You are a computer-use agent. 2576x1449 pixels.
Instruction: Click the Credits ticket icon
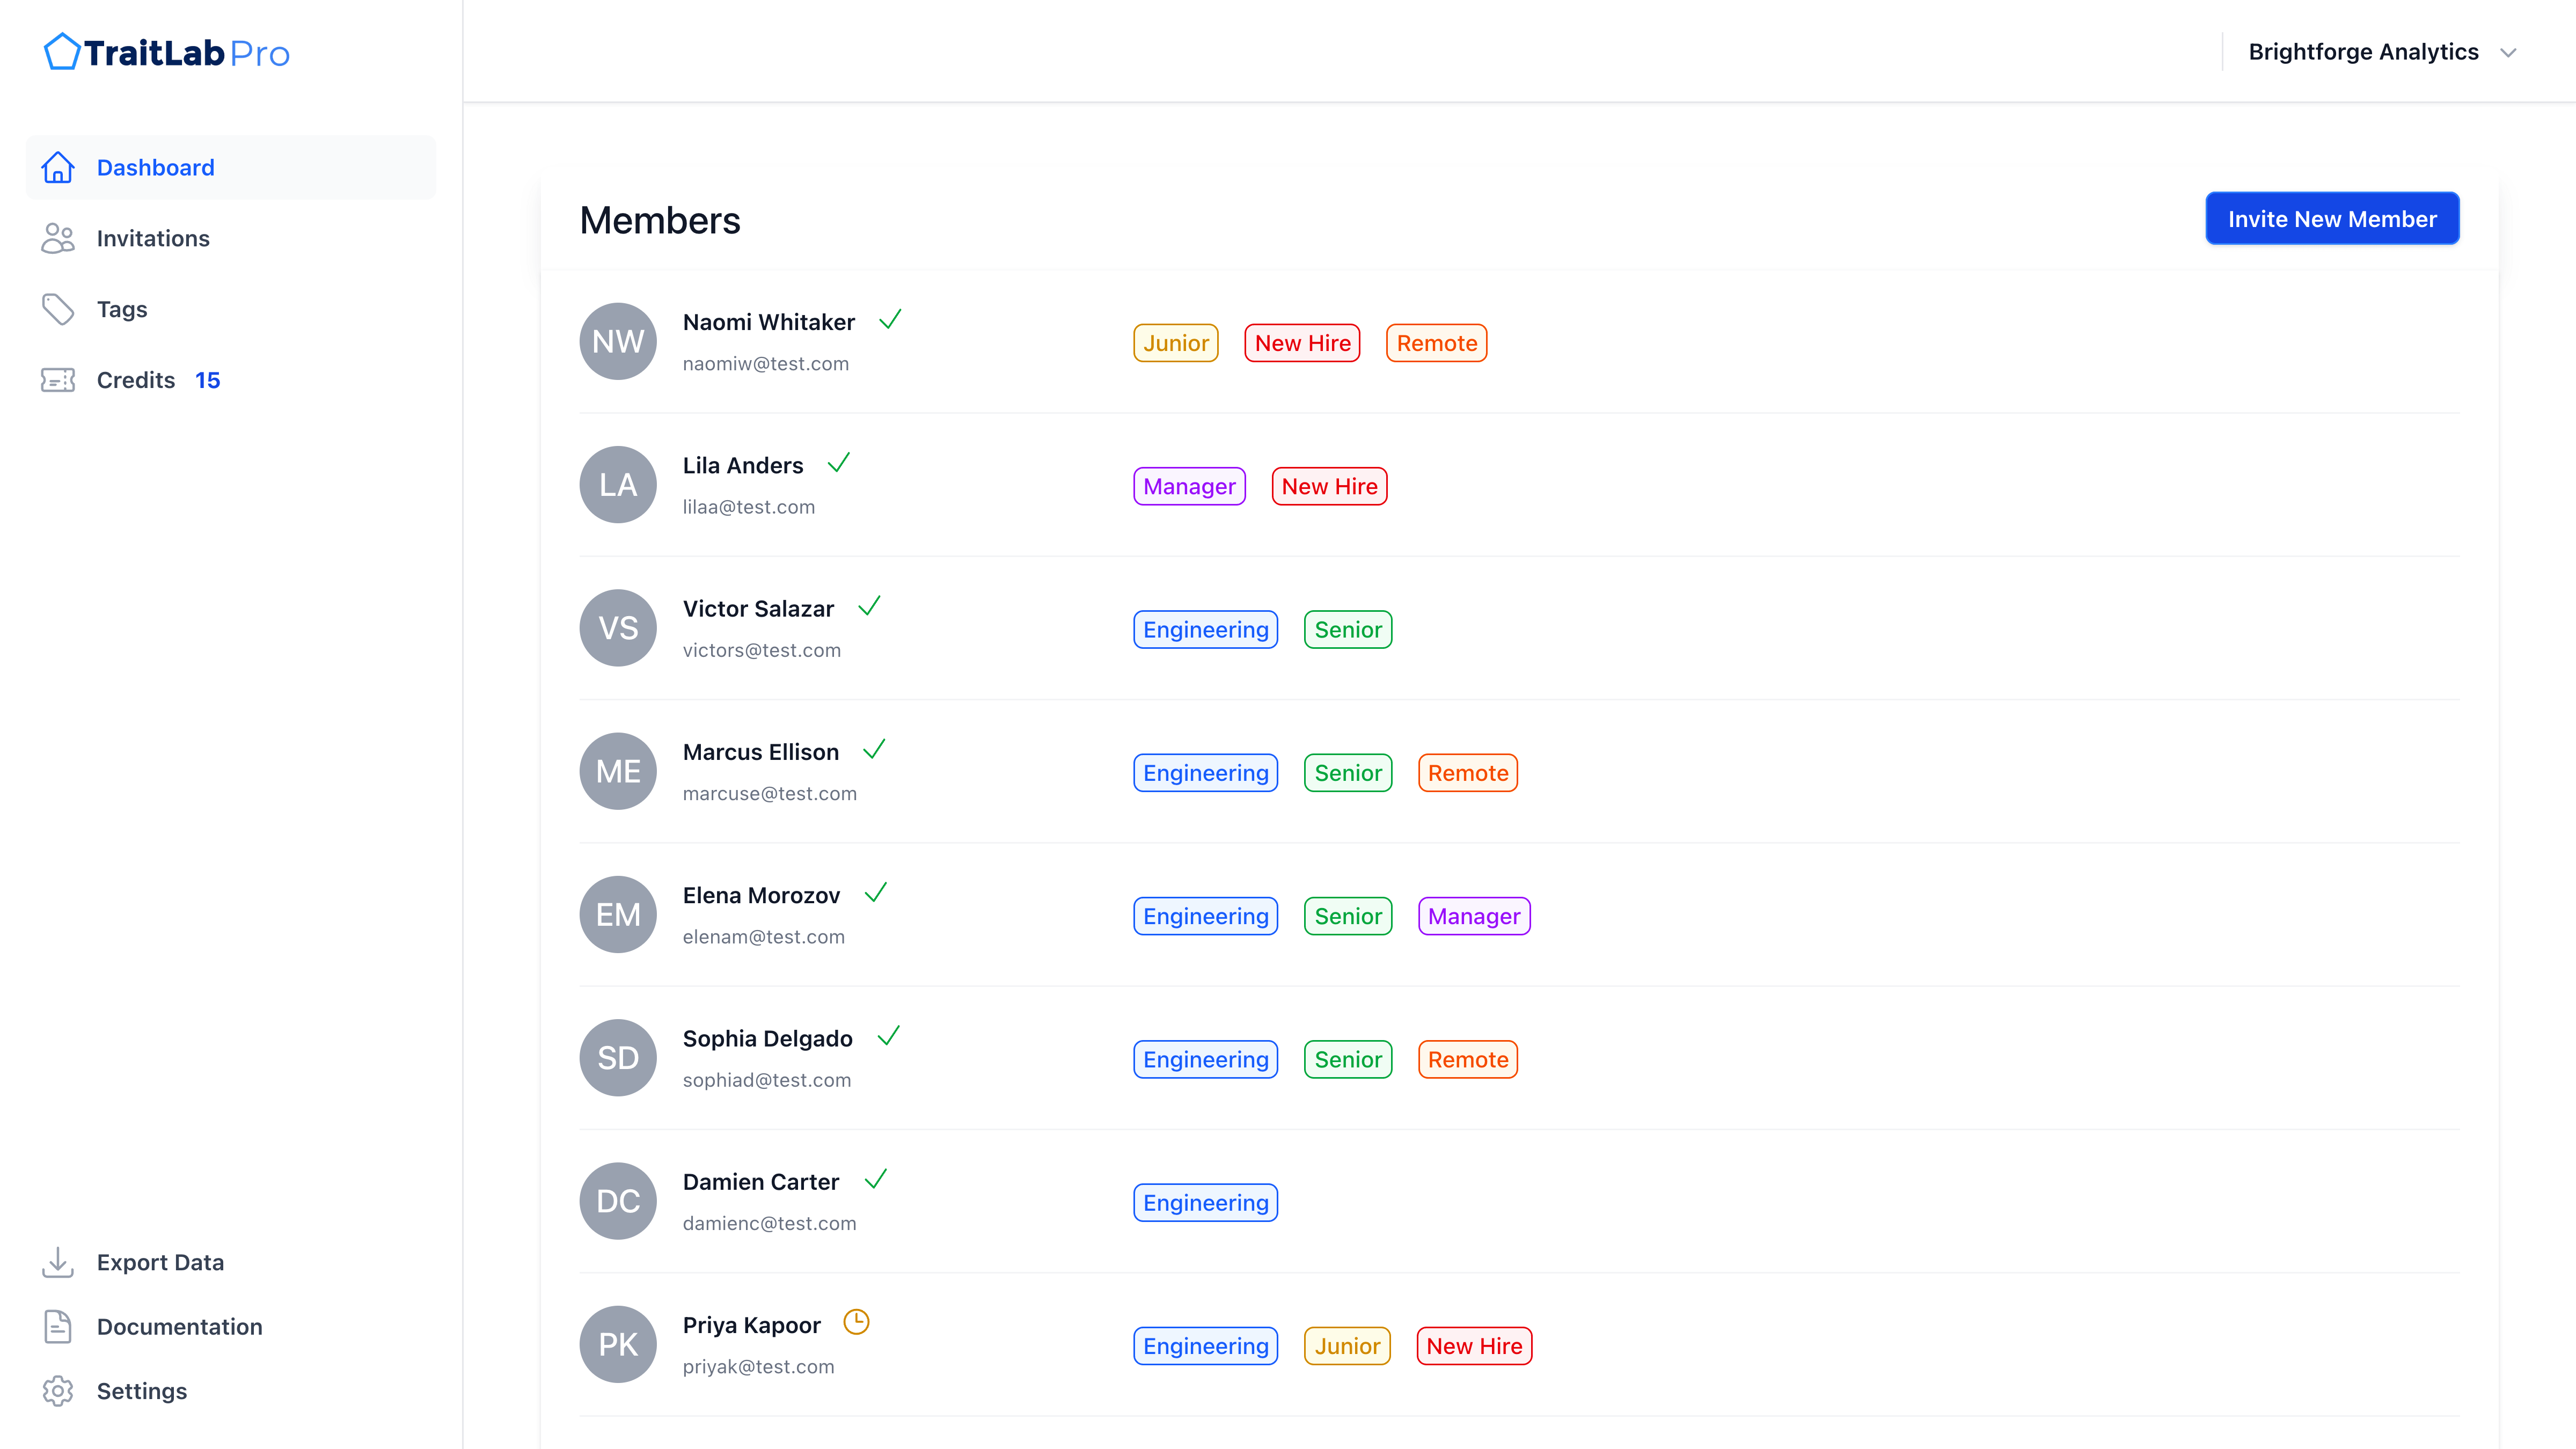click(58, 380)
